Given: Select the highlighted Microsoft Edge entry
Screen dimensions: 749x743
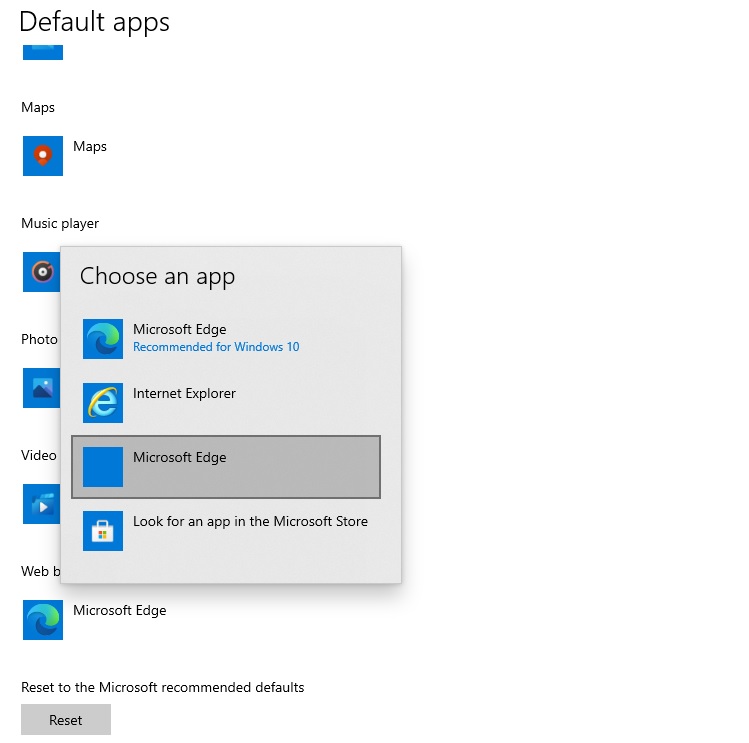Looking at the screenshot, I should (x=226, y=467).
